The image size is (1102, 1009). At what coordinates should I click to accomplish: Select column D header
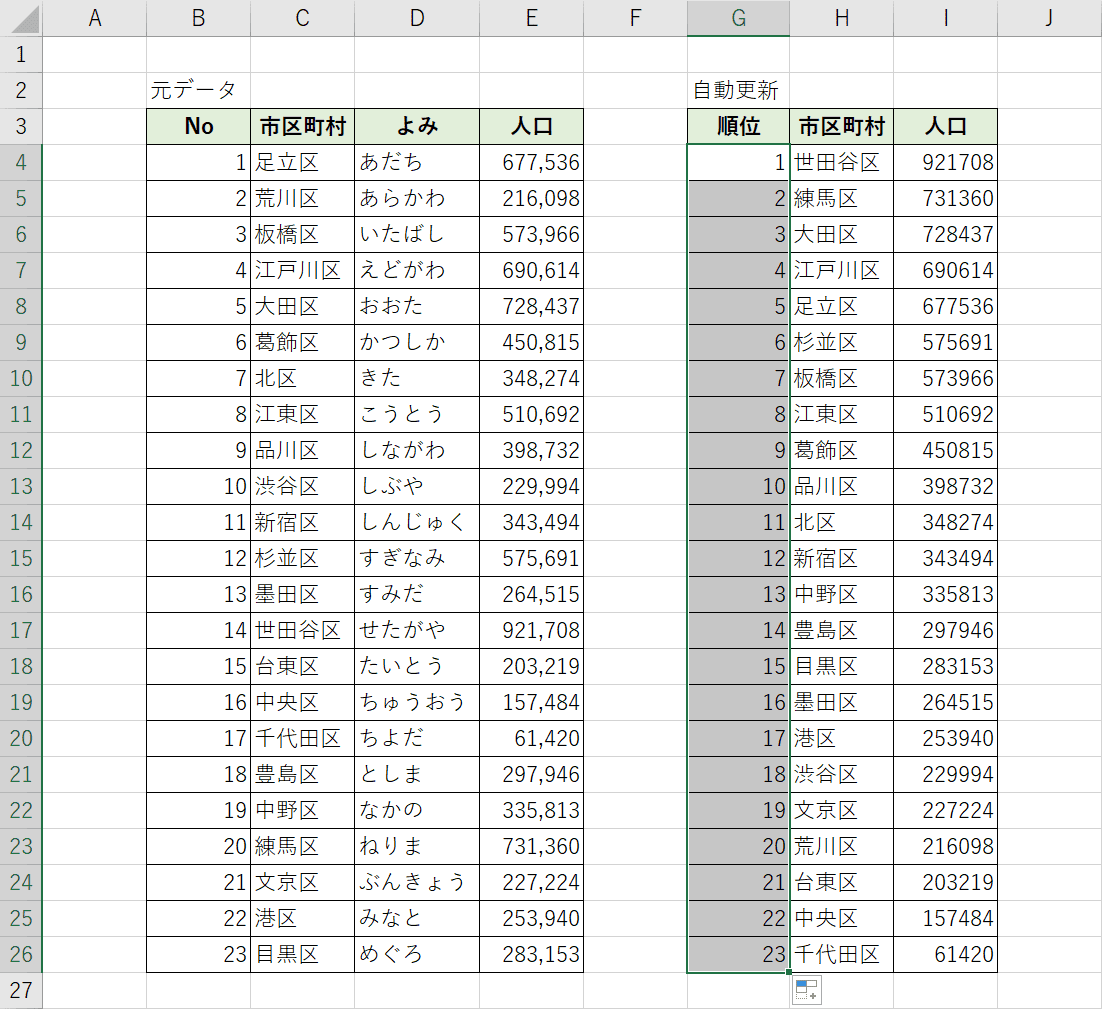[x=417, y=18]
